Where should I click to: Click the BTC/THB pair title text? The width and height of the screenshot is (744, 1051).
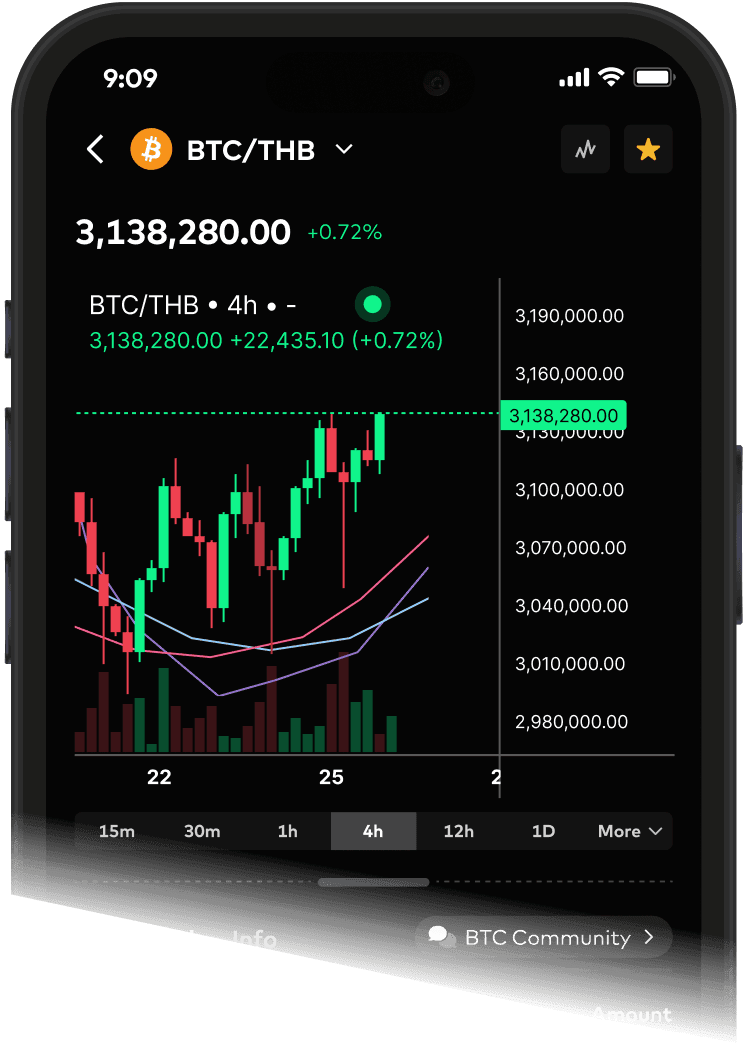[x=251, y=150]
